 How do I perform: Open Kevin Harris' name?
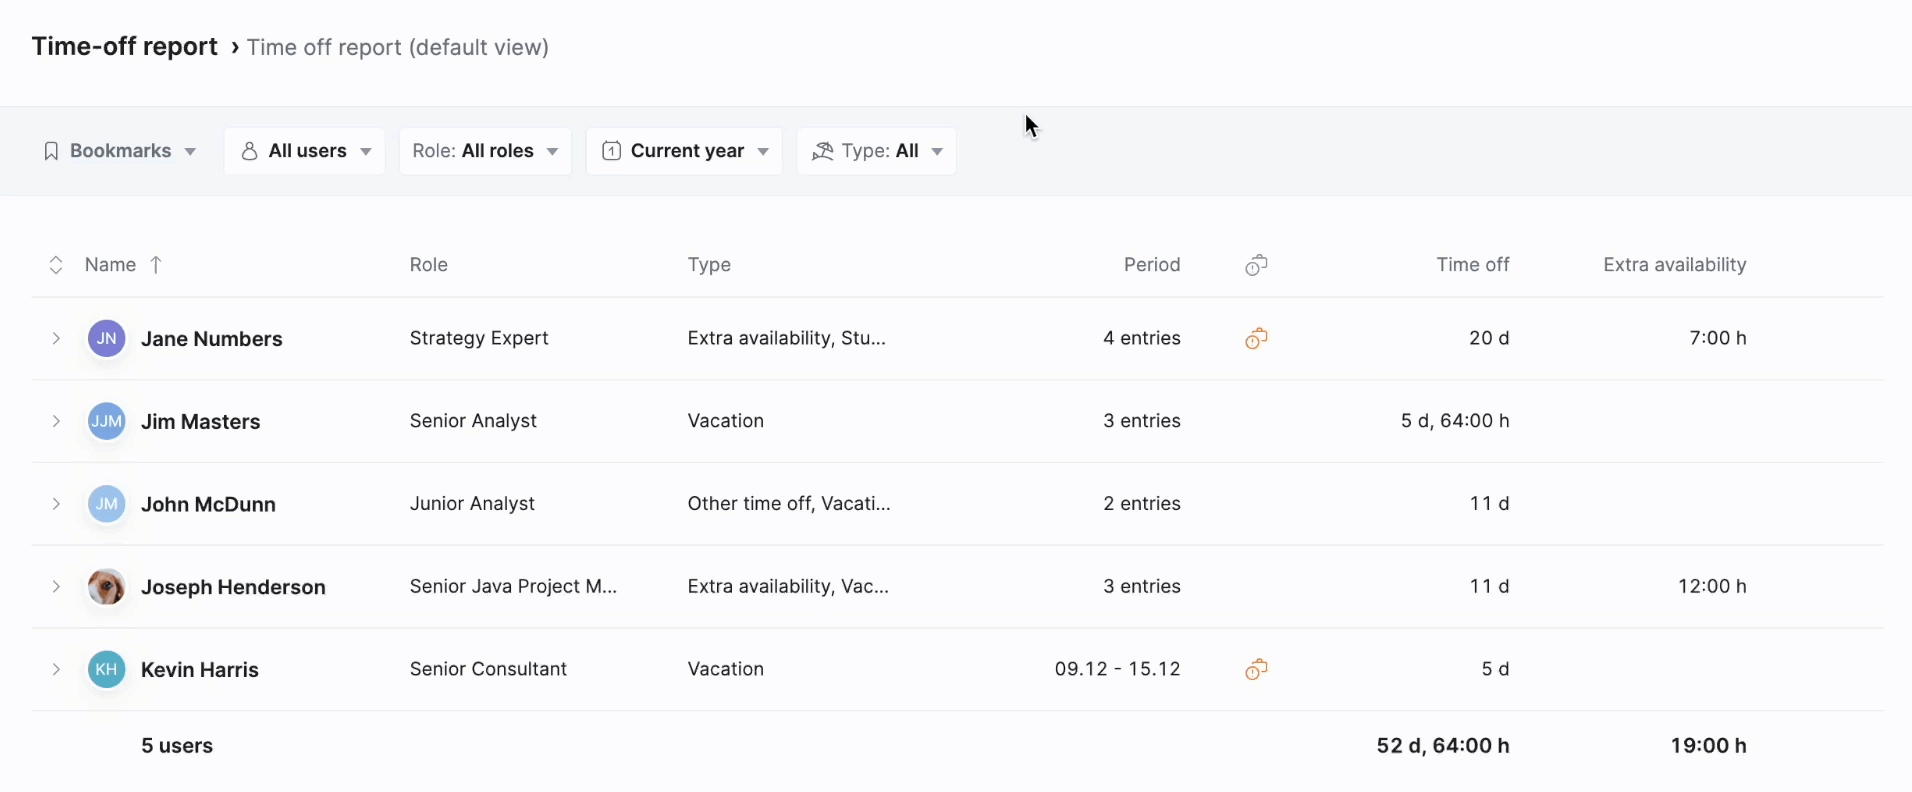pyautogui.click(x=200, y=670)
